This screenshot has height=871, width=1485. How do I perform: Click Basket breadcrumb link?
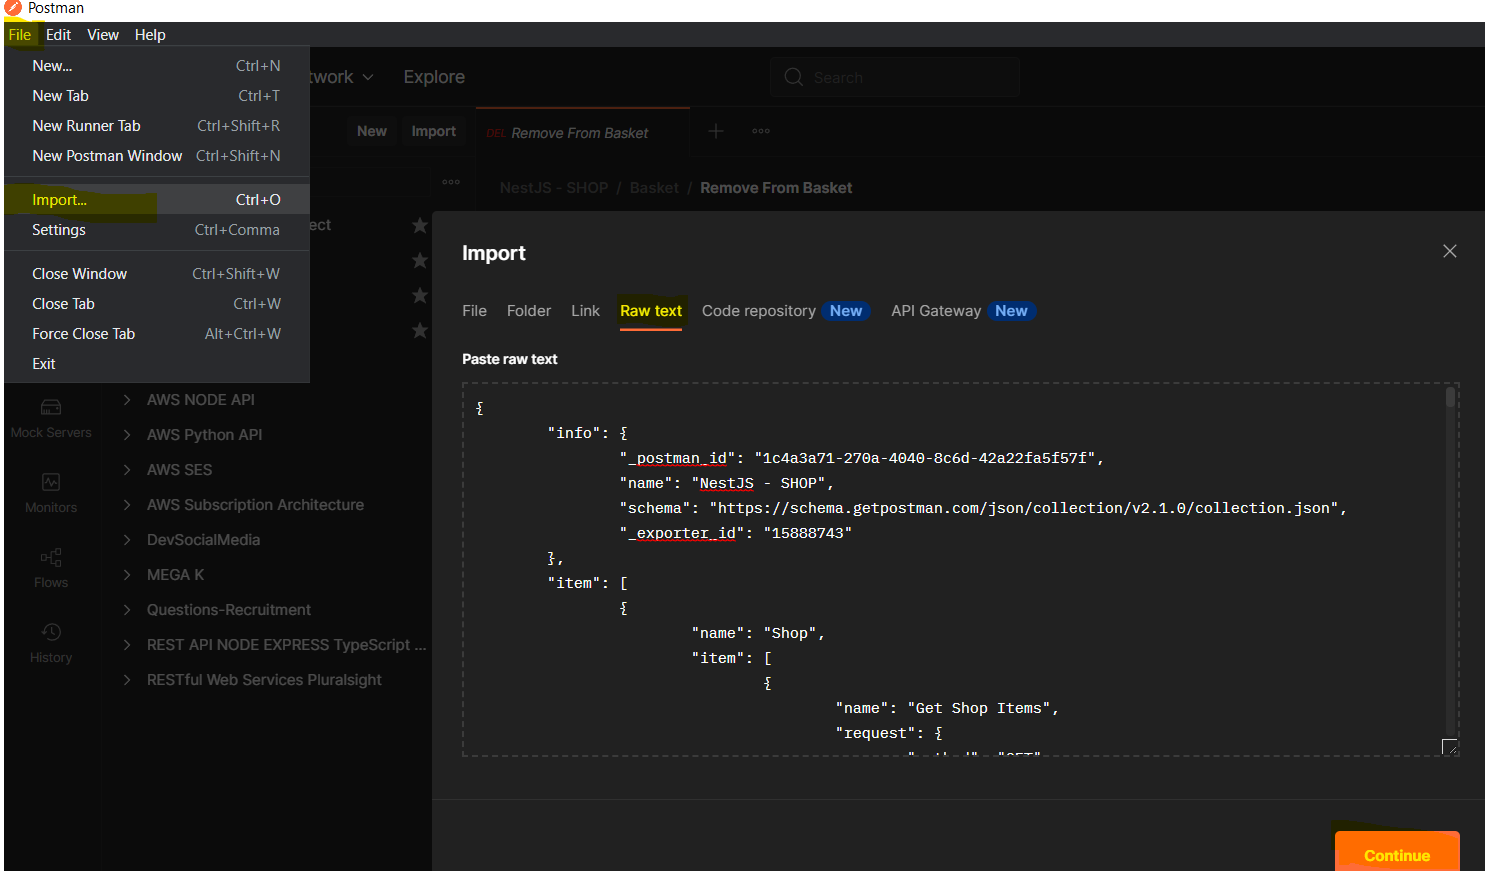[x=654, y=188]
